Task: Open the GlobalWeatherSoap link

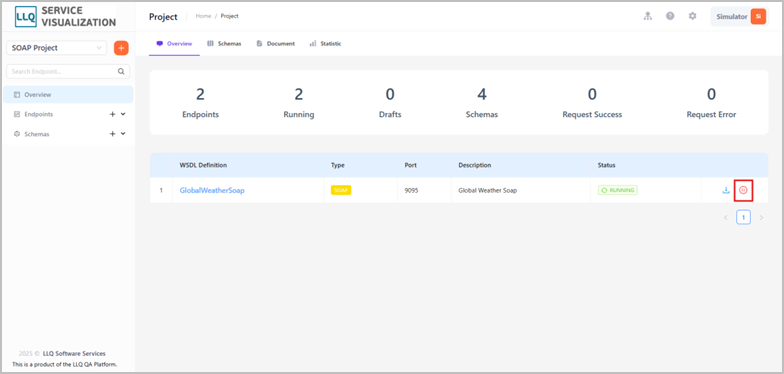Action: 212,190
